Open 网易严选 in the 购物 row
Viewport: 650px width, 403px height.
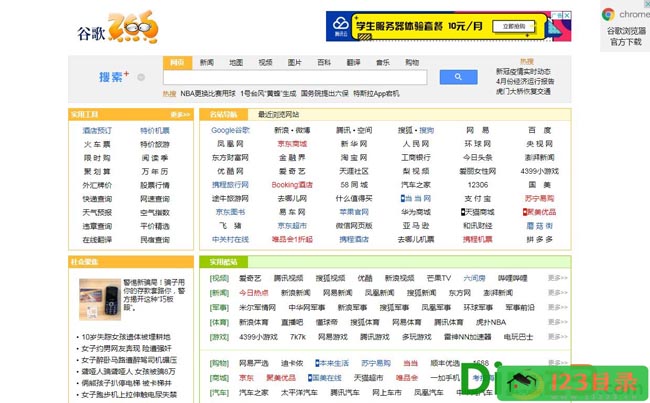[x=254, y=364]
